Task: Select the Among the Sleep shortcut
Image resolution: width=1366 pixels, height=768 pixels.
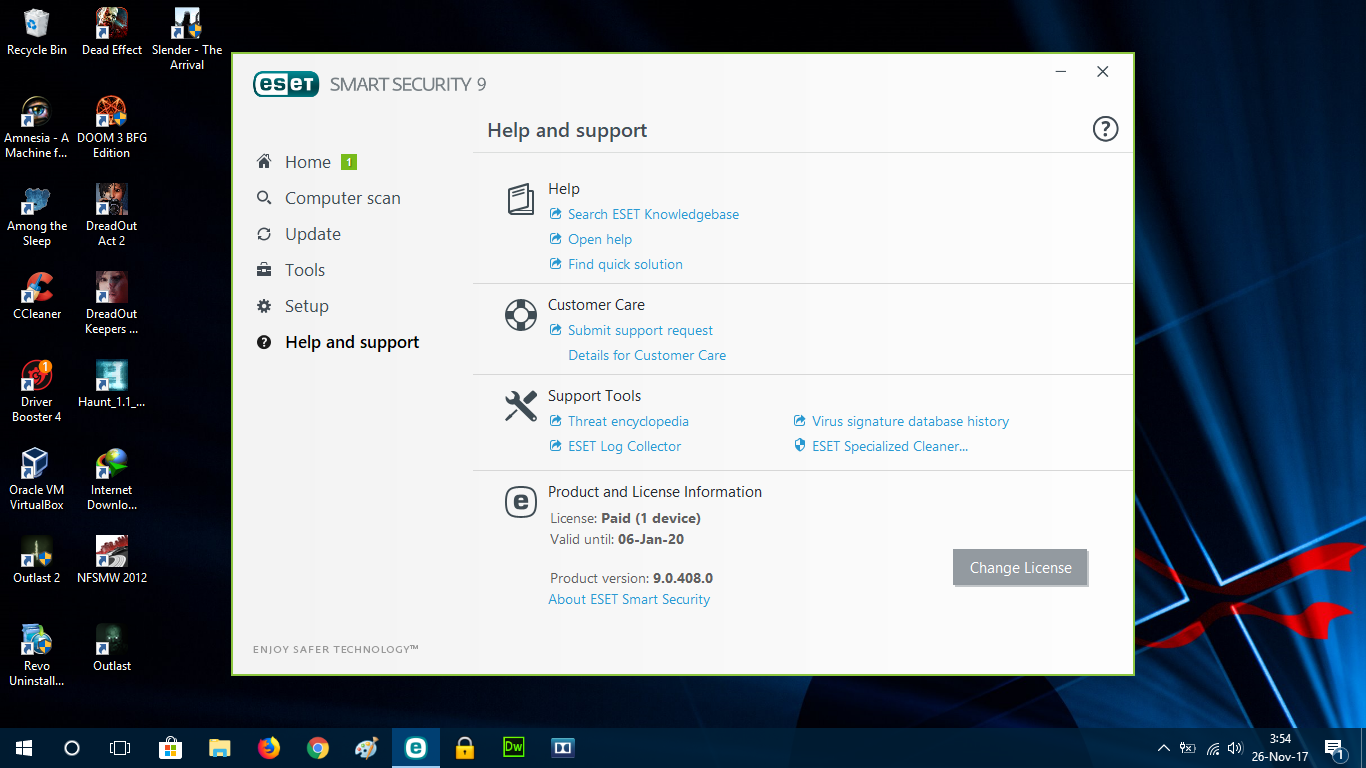Action: point(37,216)
